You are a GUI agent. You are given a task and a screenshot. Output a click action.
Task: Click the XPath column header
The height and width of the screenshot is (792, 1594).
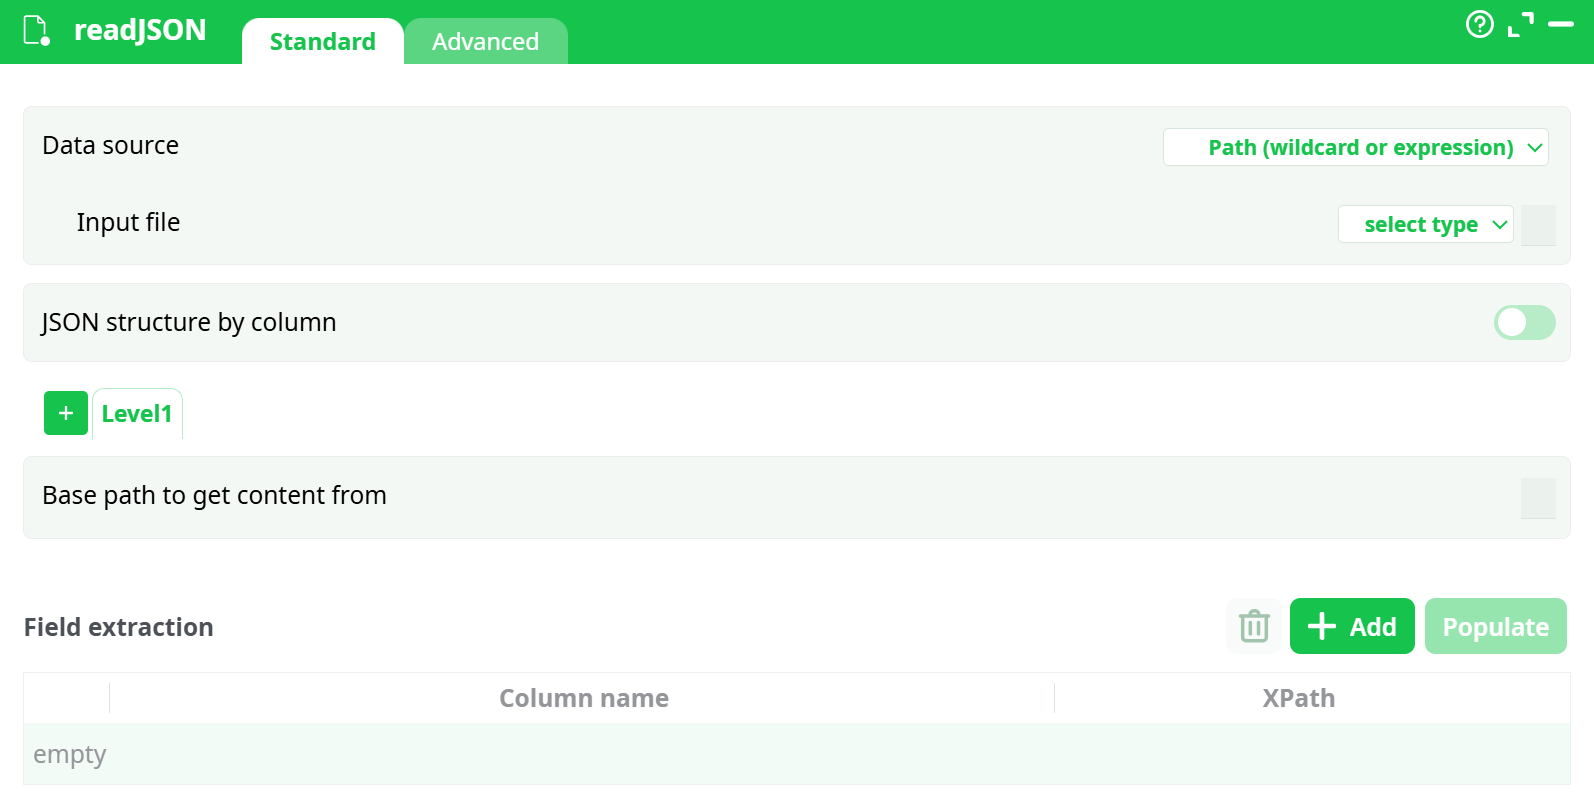(1298, 698)
